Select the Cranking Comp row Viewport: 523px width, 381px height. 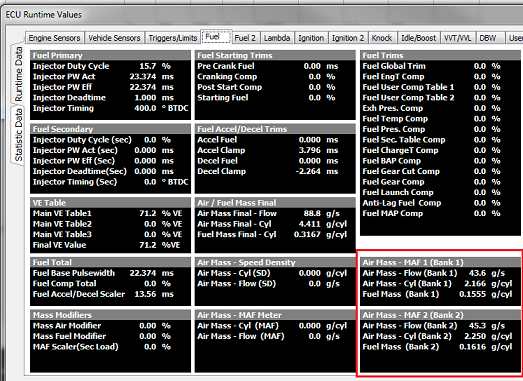tap(275, 77)
